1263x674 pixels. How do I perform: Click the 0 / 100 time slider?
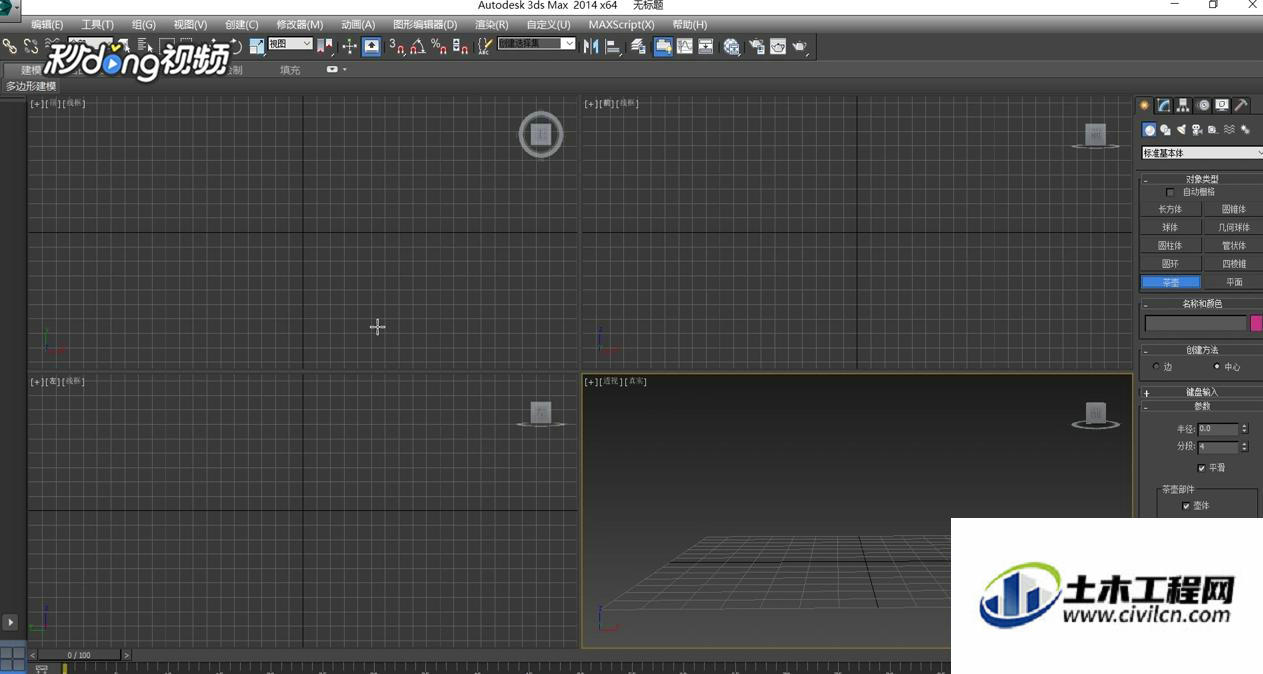[79, 655]
